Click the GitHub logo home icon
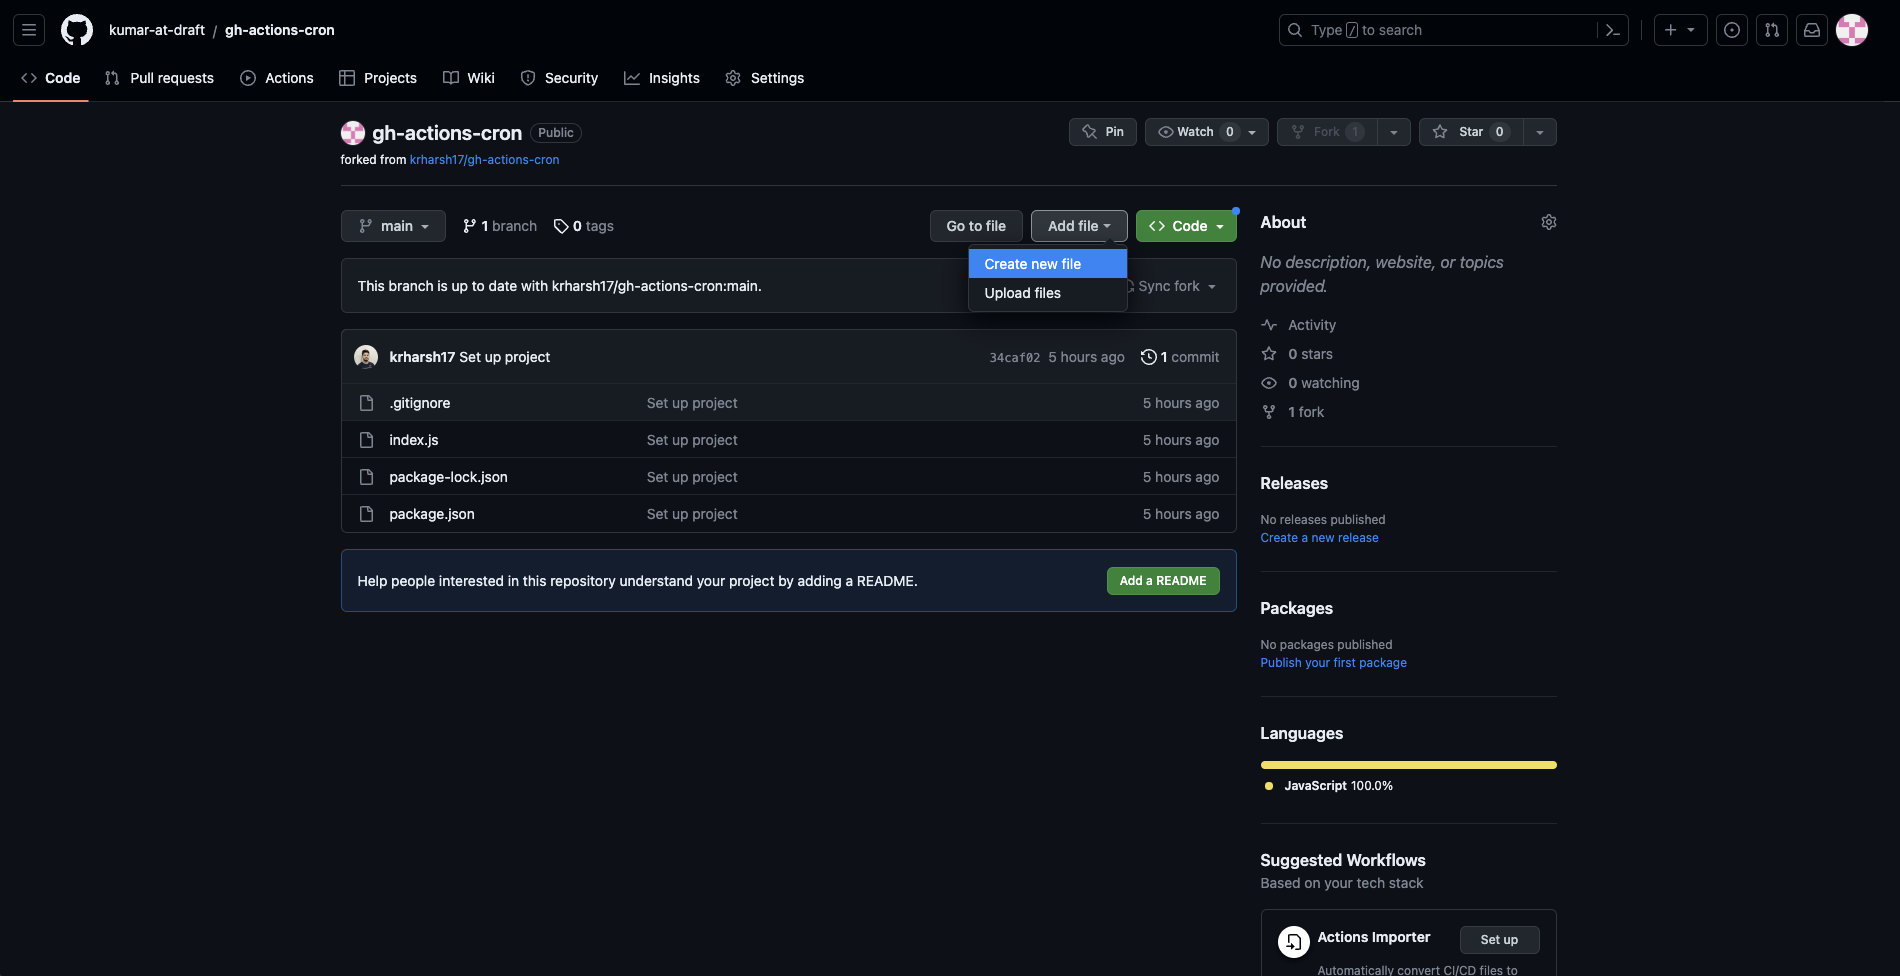 (x=77, y=30)
